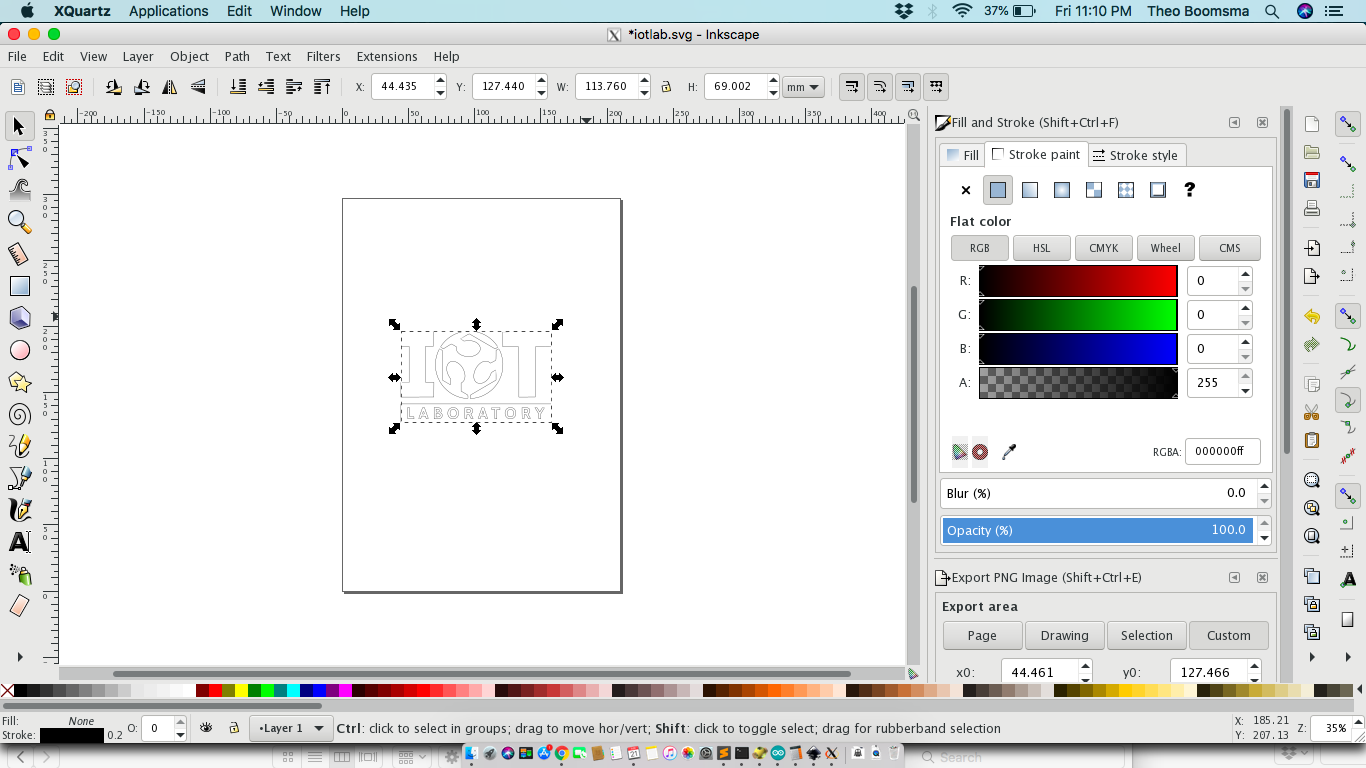
Task: Toggle the width-height ratio lock
Action: pos(665,87)
